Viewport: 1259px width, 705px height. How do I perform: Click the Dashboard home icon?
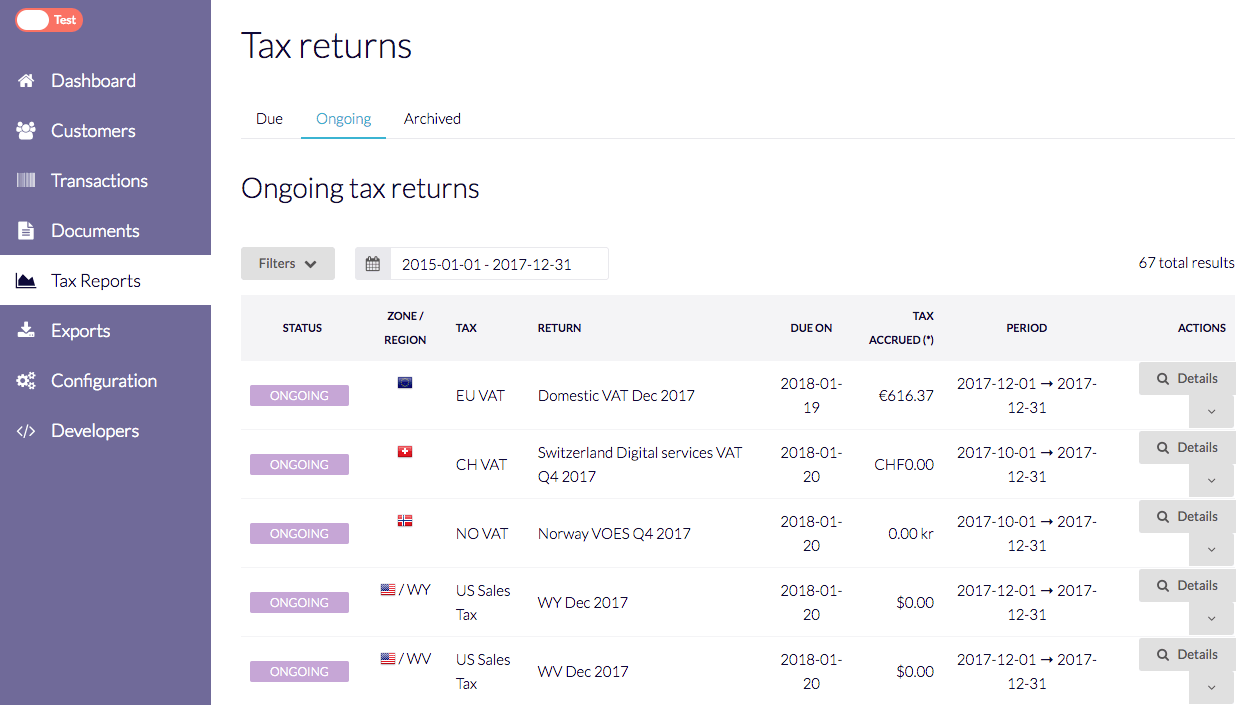pos(27,81)
